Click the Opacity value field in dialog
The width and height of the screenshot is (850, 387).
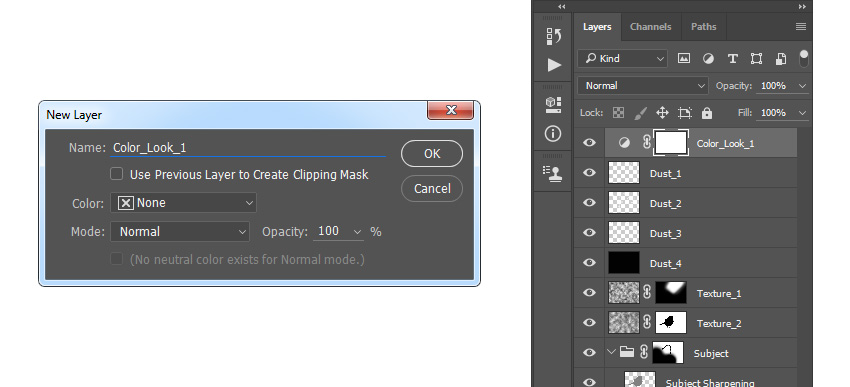click(x=329, y=231)
